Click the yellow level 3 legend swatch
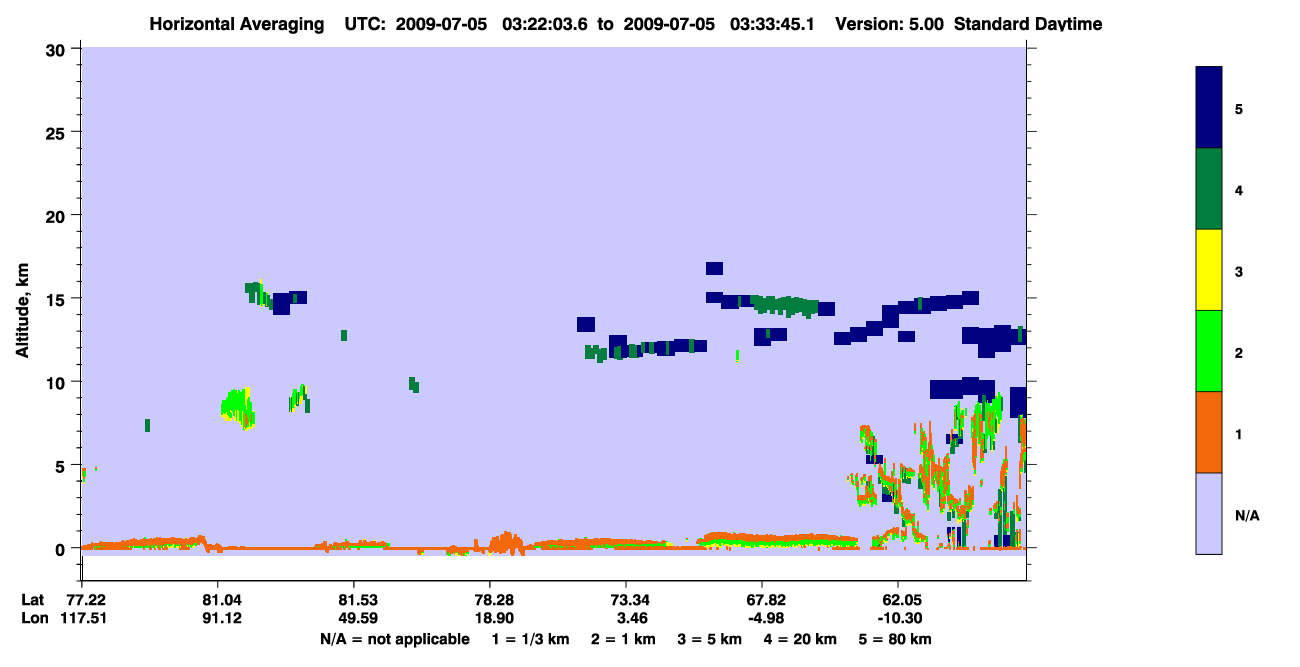The height and width of the screenshot is (667, 1300). pyautogui.click(x=1209, y=270)
